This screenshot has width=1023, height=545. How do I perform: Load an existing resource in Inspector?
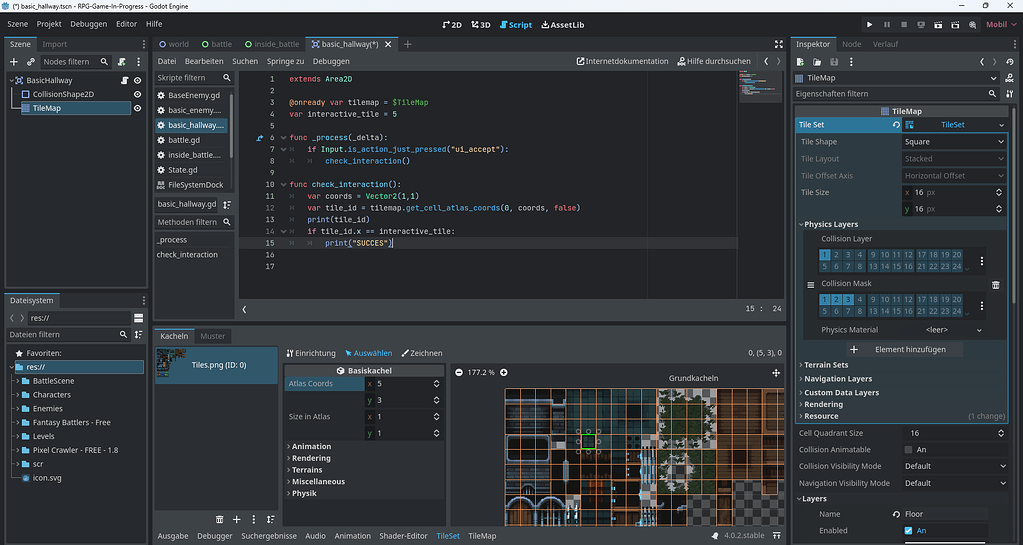coord(817,62)
